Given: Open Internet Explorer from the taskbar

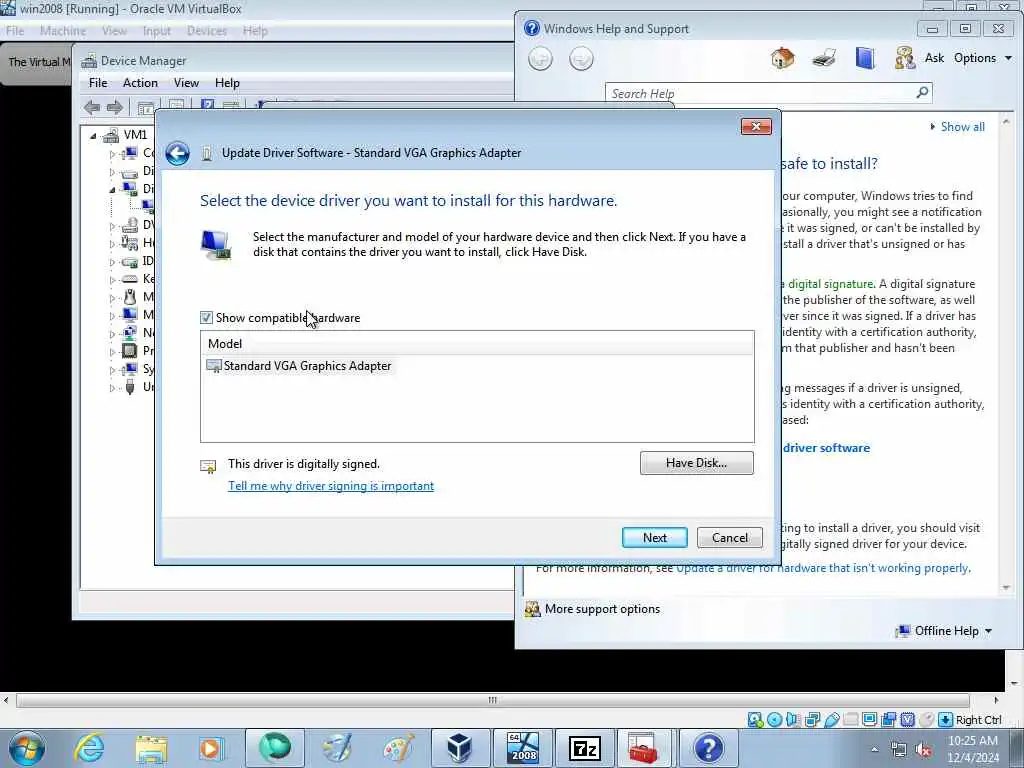Looking at the screenshot, I should [x=89, y=748].
